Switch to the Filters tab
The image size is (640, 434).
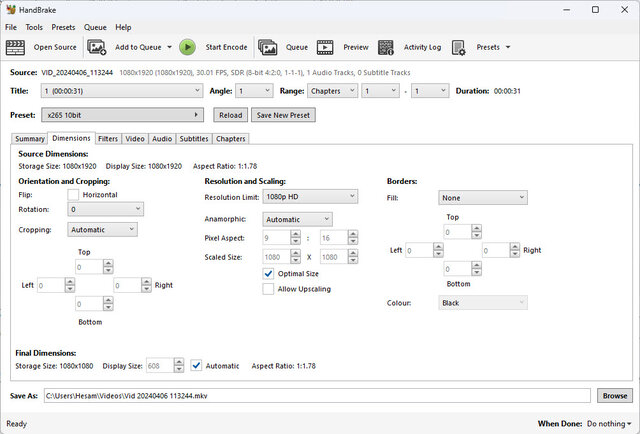point(108,139)
